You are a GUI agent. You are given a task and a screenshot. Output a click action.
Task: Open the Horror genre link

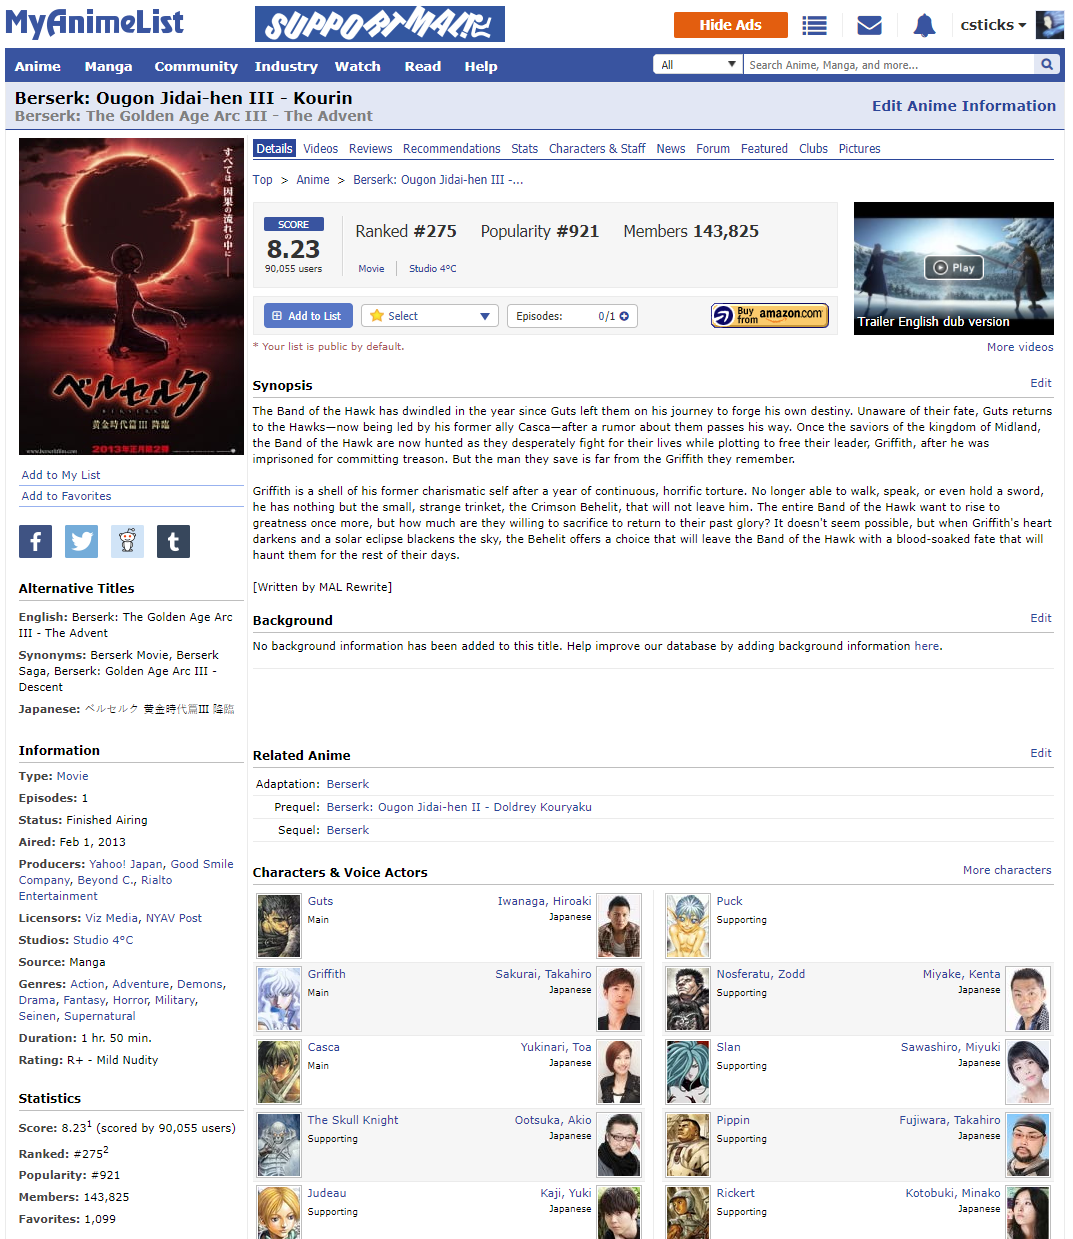(130, 1000)
